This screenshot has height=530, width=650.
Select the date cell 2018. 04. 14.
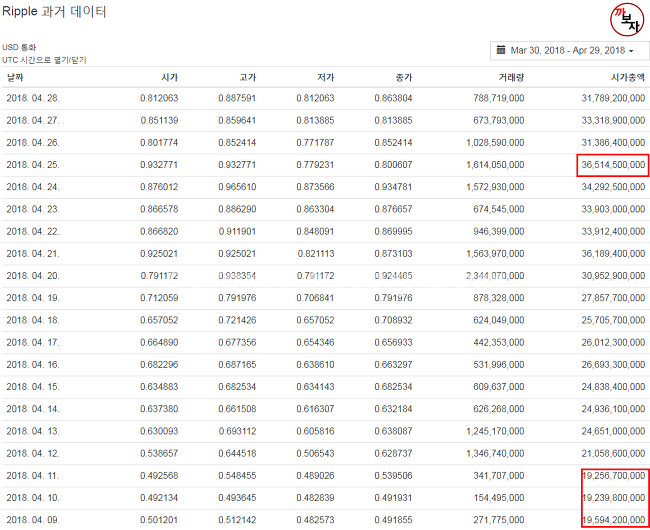(33, 409)
